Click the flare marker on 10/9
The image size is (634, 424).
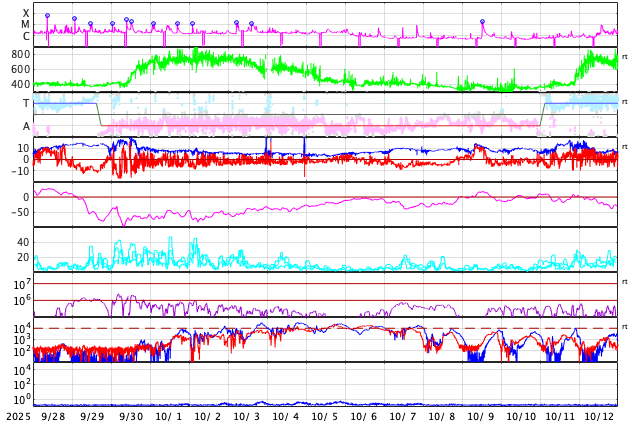point(482,21)
